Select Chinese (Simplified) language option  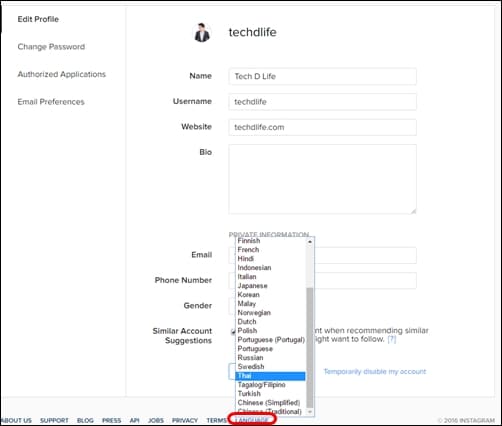pos(270,403)
